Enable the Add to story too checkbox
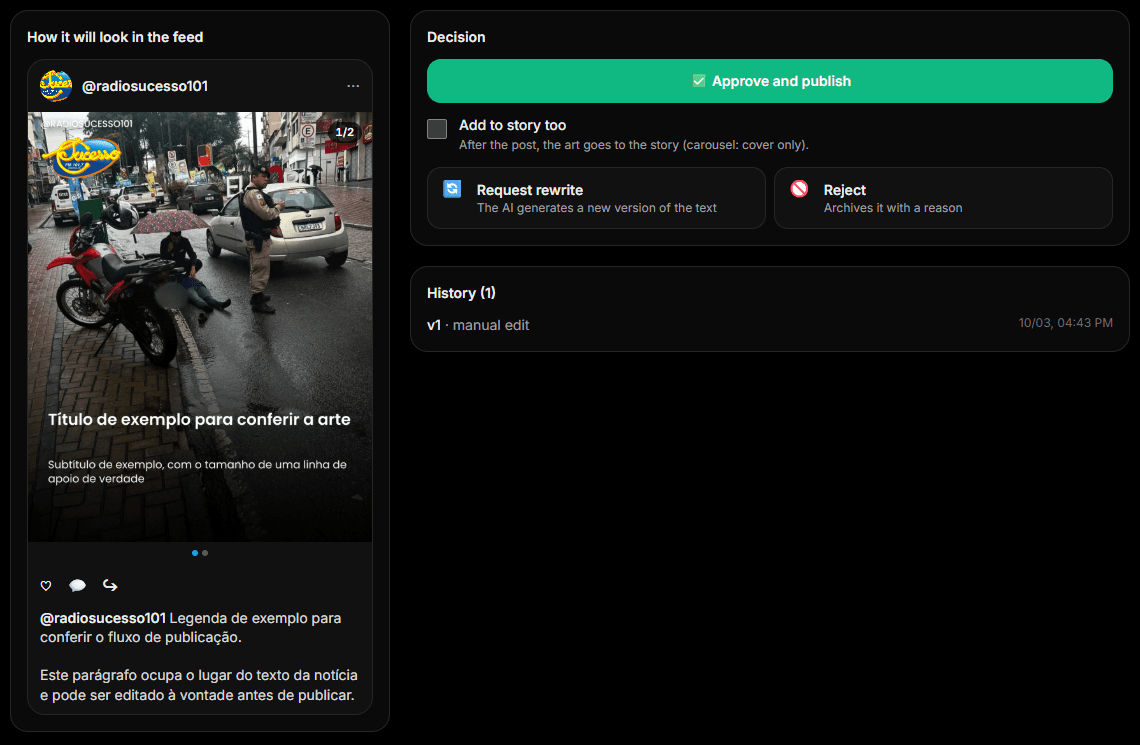 click(437, 129)
